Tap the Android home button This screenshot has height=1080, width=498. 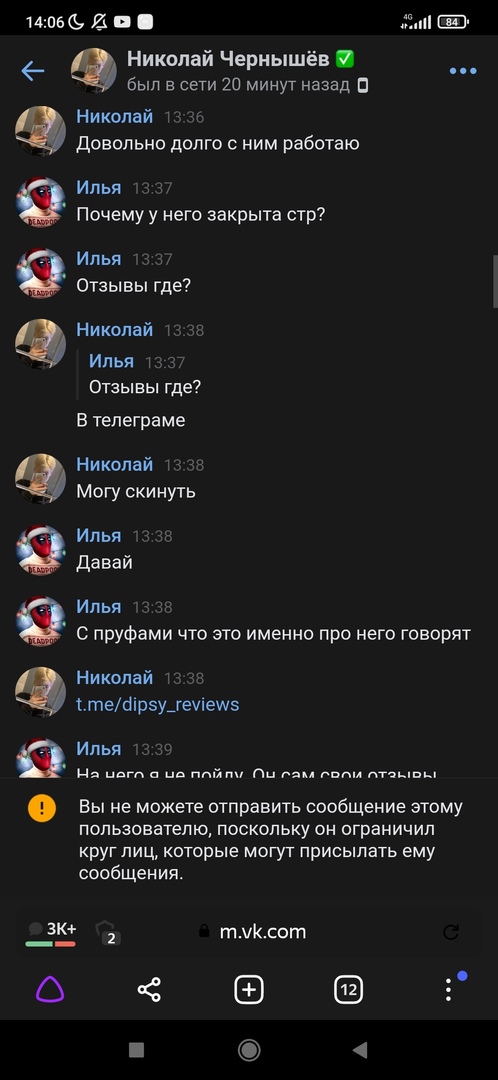click(249, 1050)
